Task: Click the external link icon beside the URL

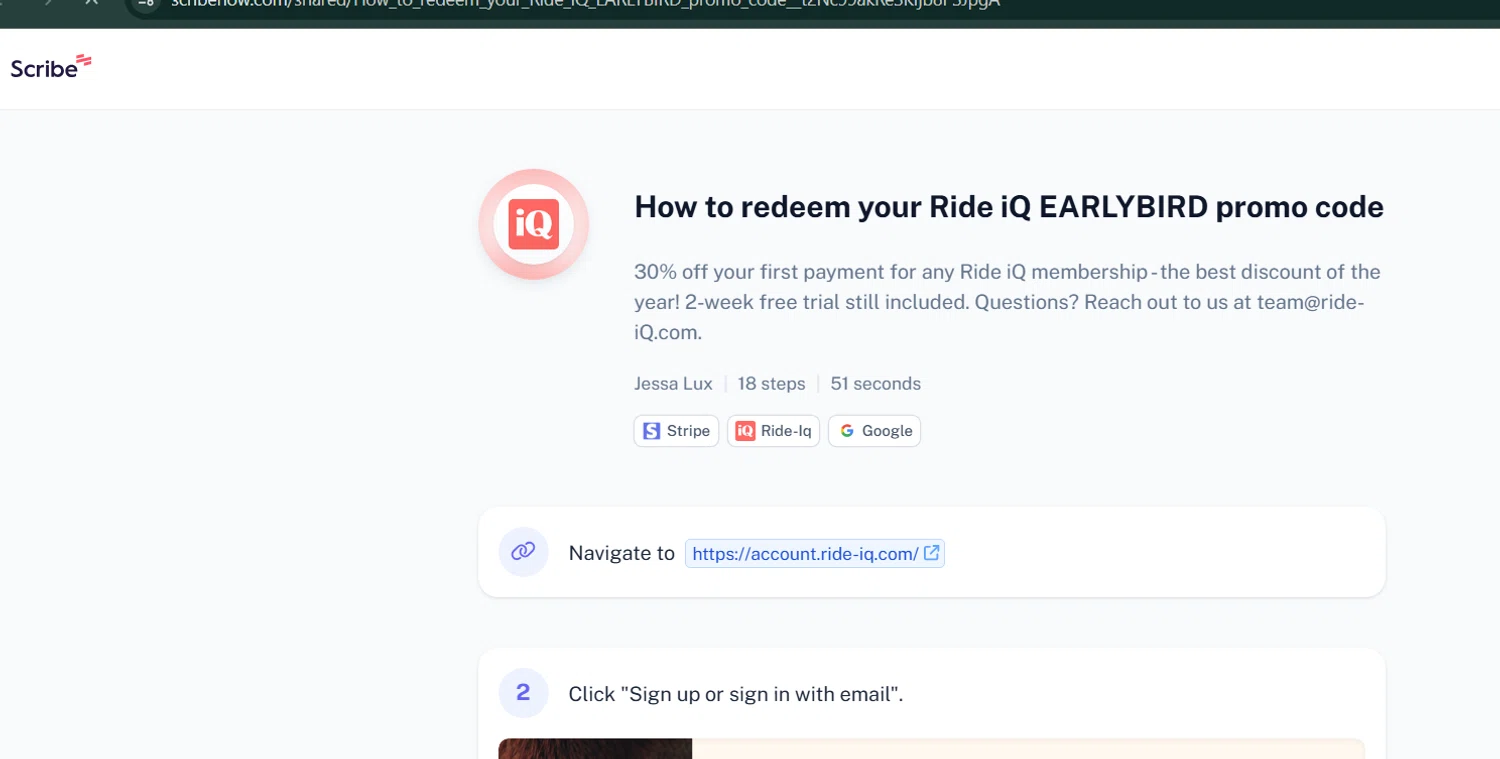Action: [x=931, y=553]
